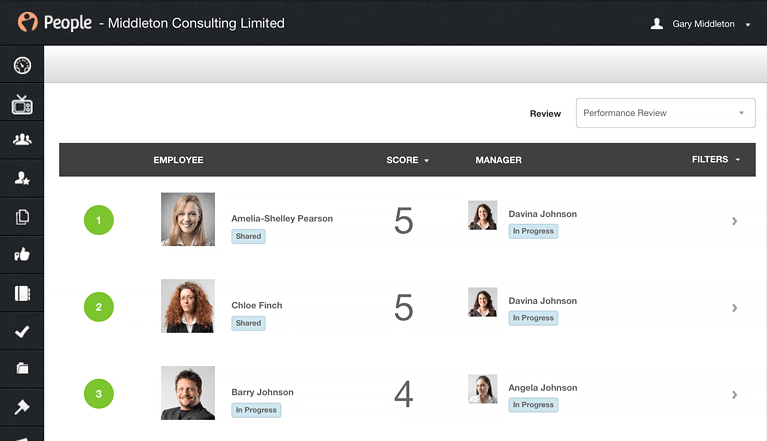Open the dashboard gauge icon in sidebar
Image resolution: width=767 pixels, height=441 pixels.
tap(22, 65)
